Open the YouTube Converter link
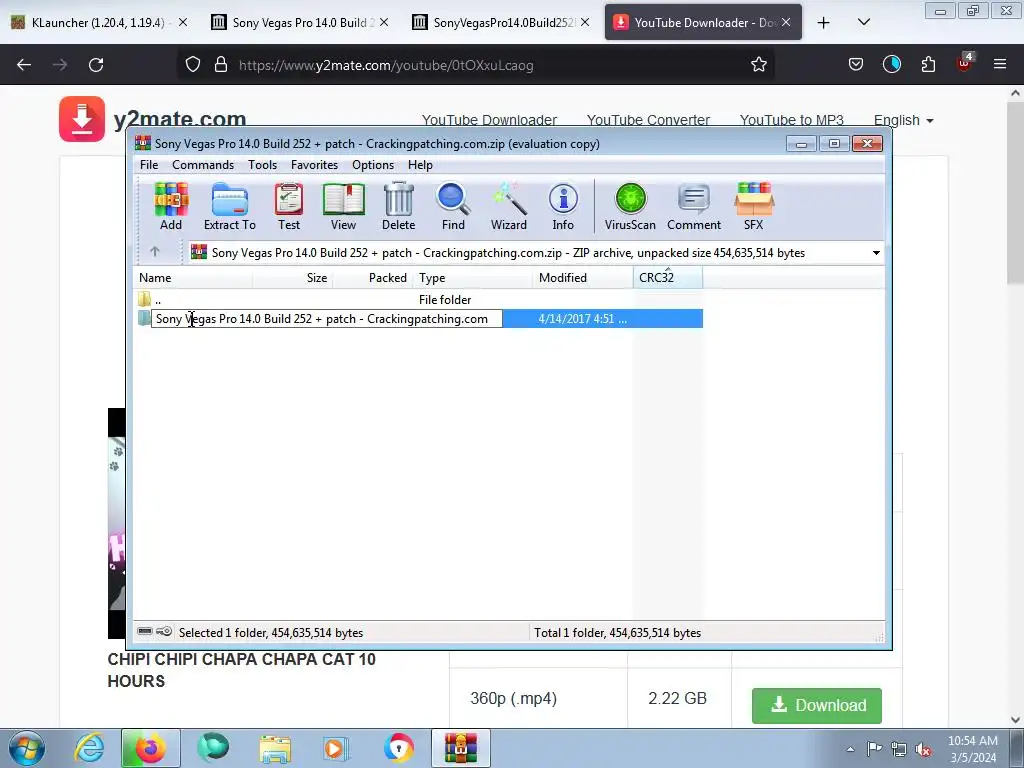 [648, 120]
